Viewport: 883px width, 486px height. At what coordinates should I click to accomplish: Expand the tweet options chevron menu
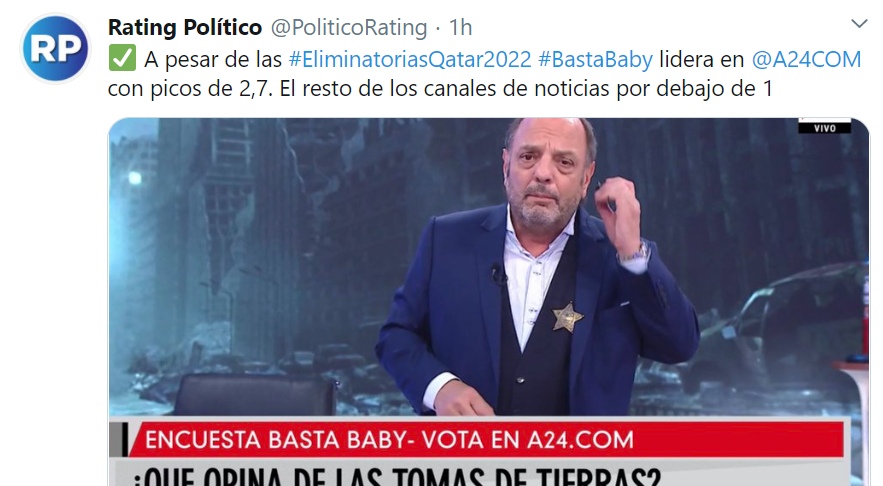859,24
